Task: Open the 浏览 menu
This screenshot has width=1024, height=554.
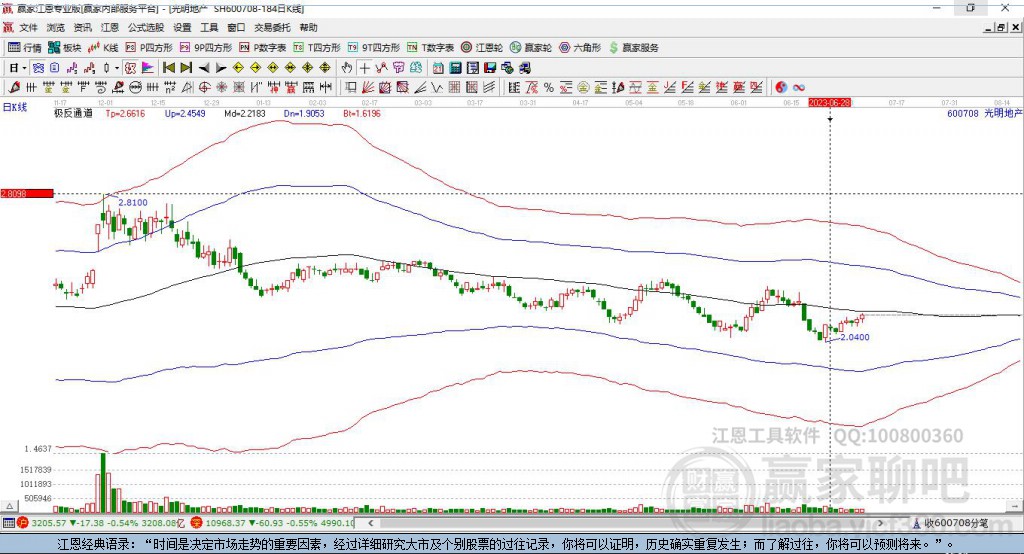Action: [56, 27]
